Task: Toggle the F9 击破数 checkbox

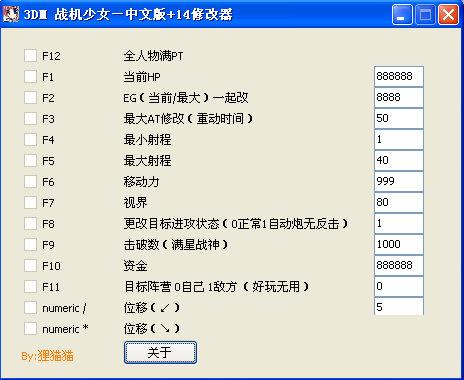Action: pos(30,245)
